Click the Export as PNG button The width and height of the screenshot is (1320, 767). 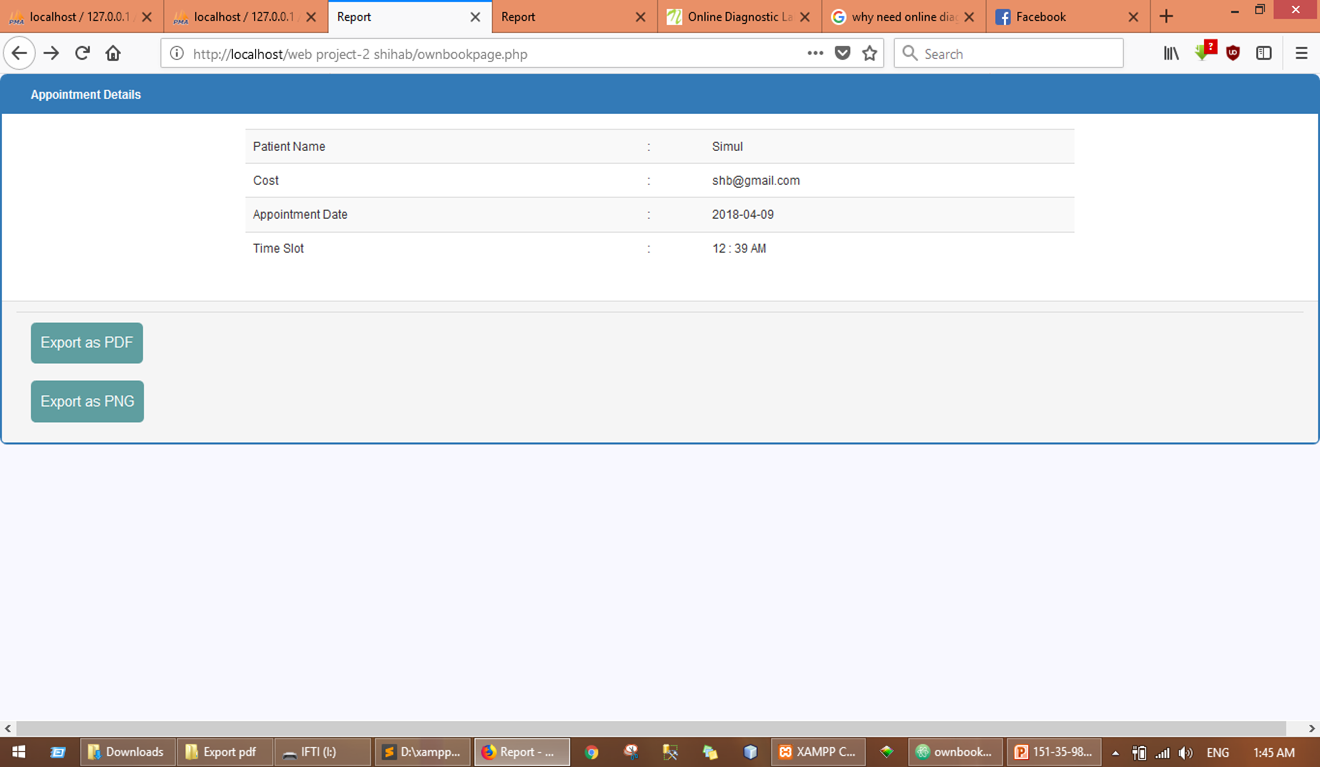[x=87, y=401]
